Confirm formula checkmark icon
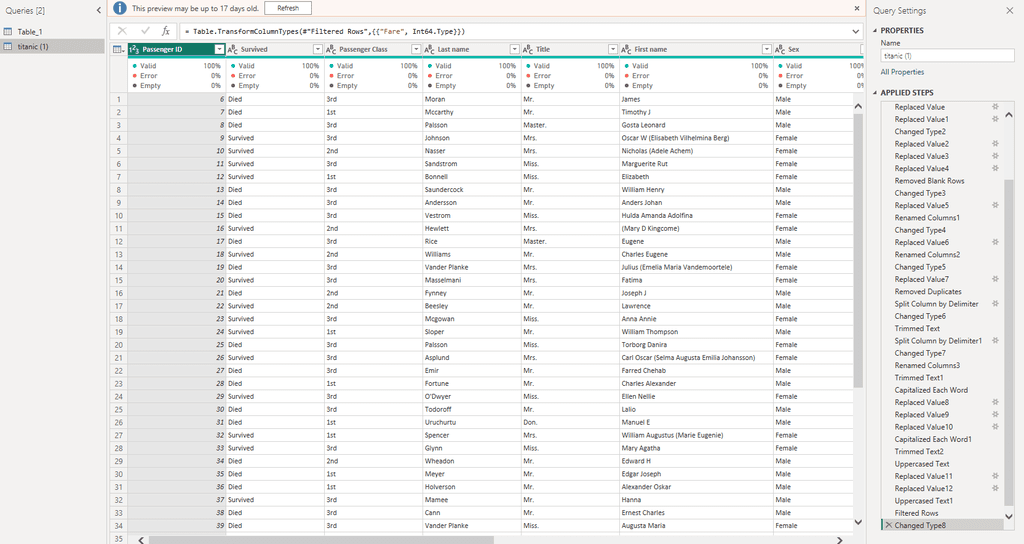The image size is (1024, 544). point(145,31)
